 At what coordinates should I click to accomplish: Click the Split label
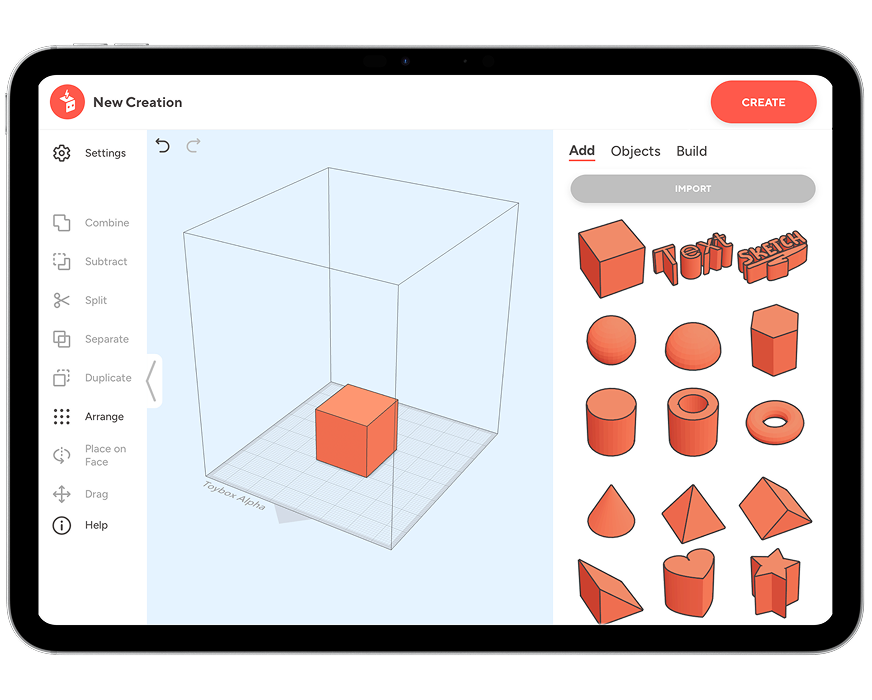96,301
